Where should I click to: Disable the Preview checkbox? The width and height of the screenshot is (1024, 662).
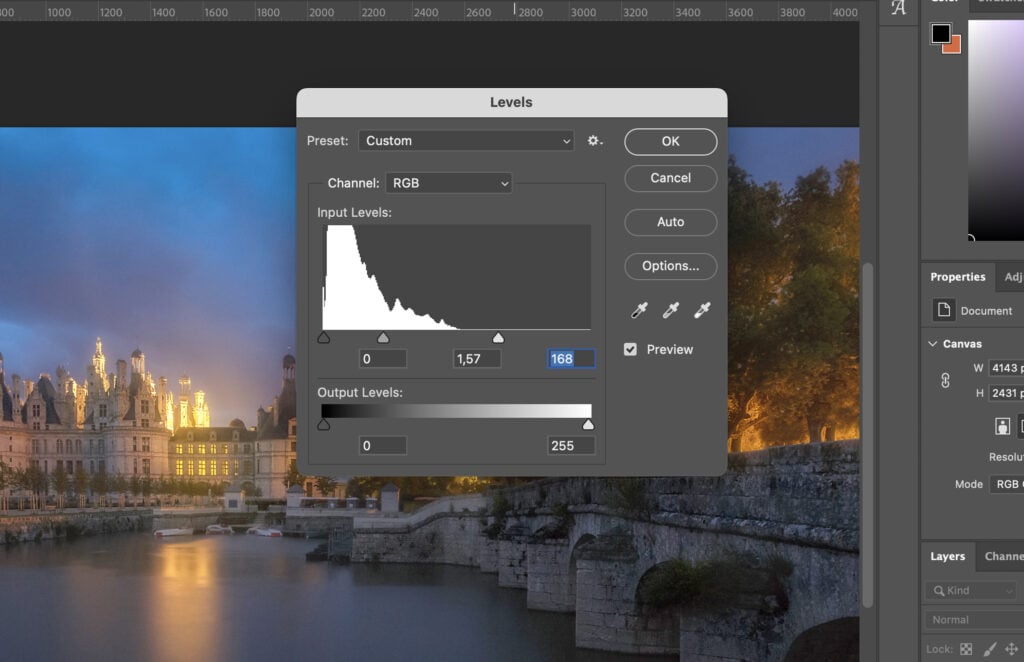click(x=630, y=349)
